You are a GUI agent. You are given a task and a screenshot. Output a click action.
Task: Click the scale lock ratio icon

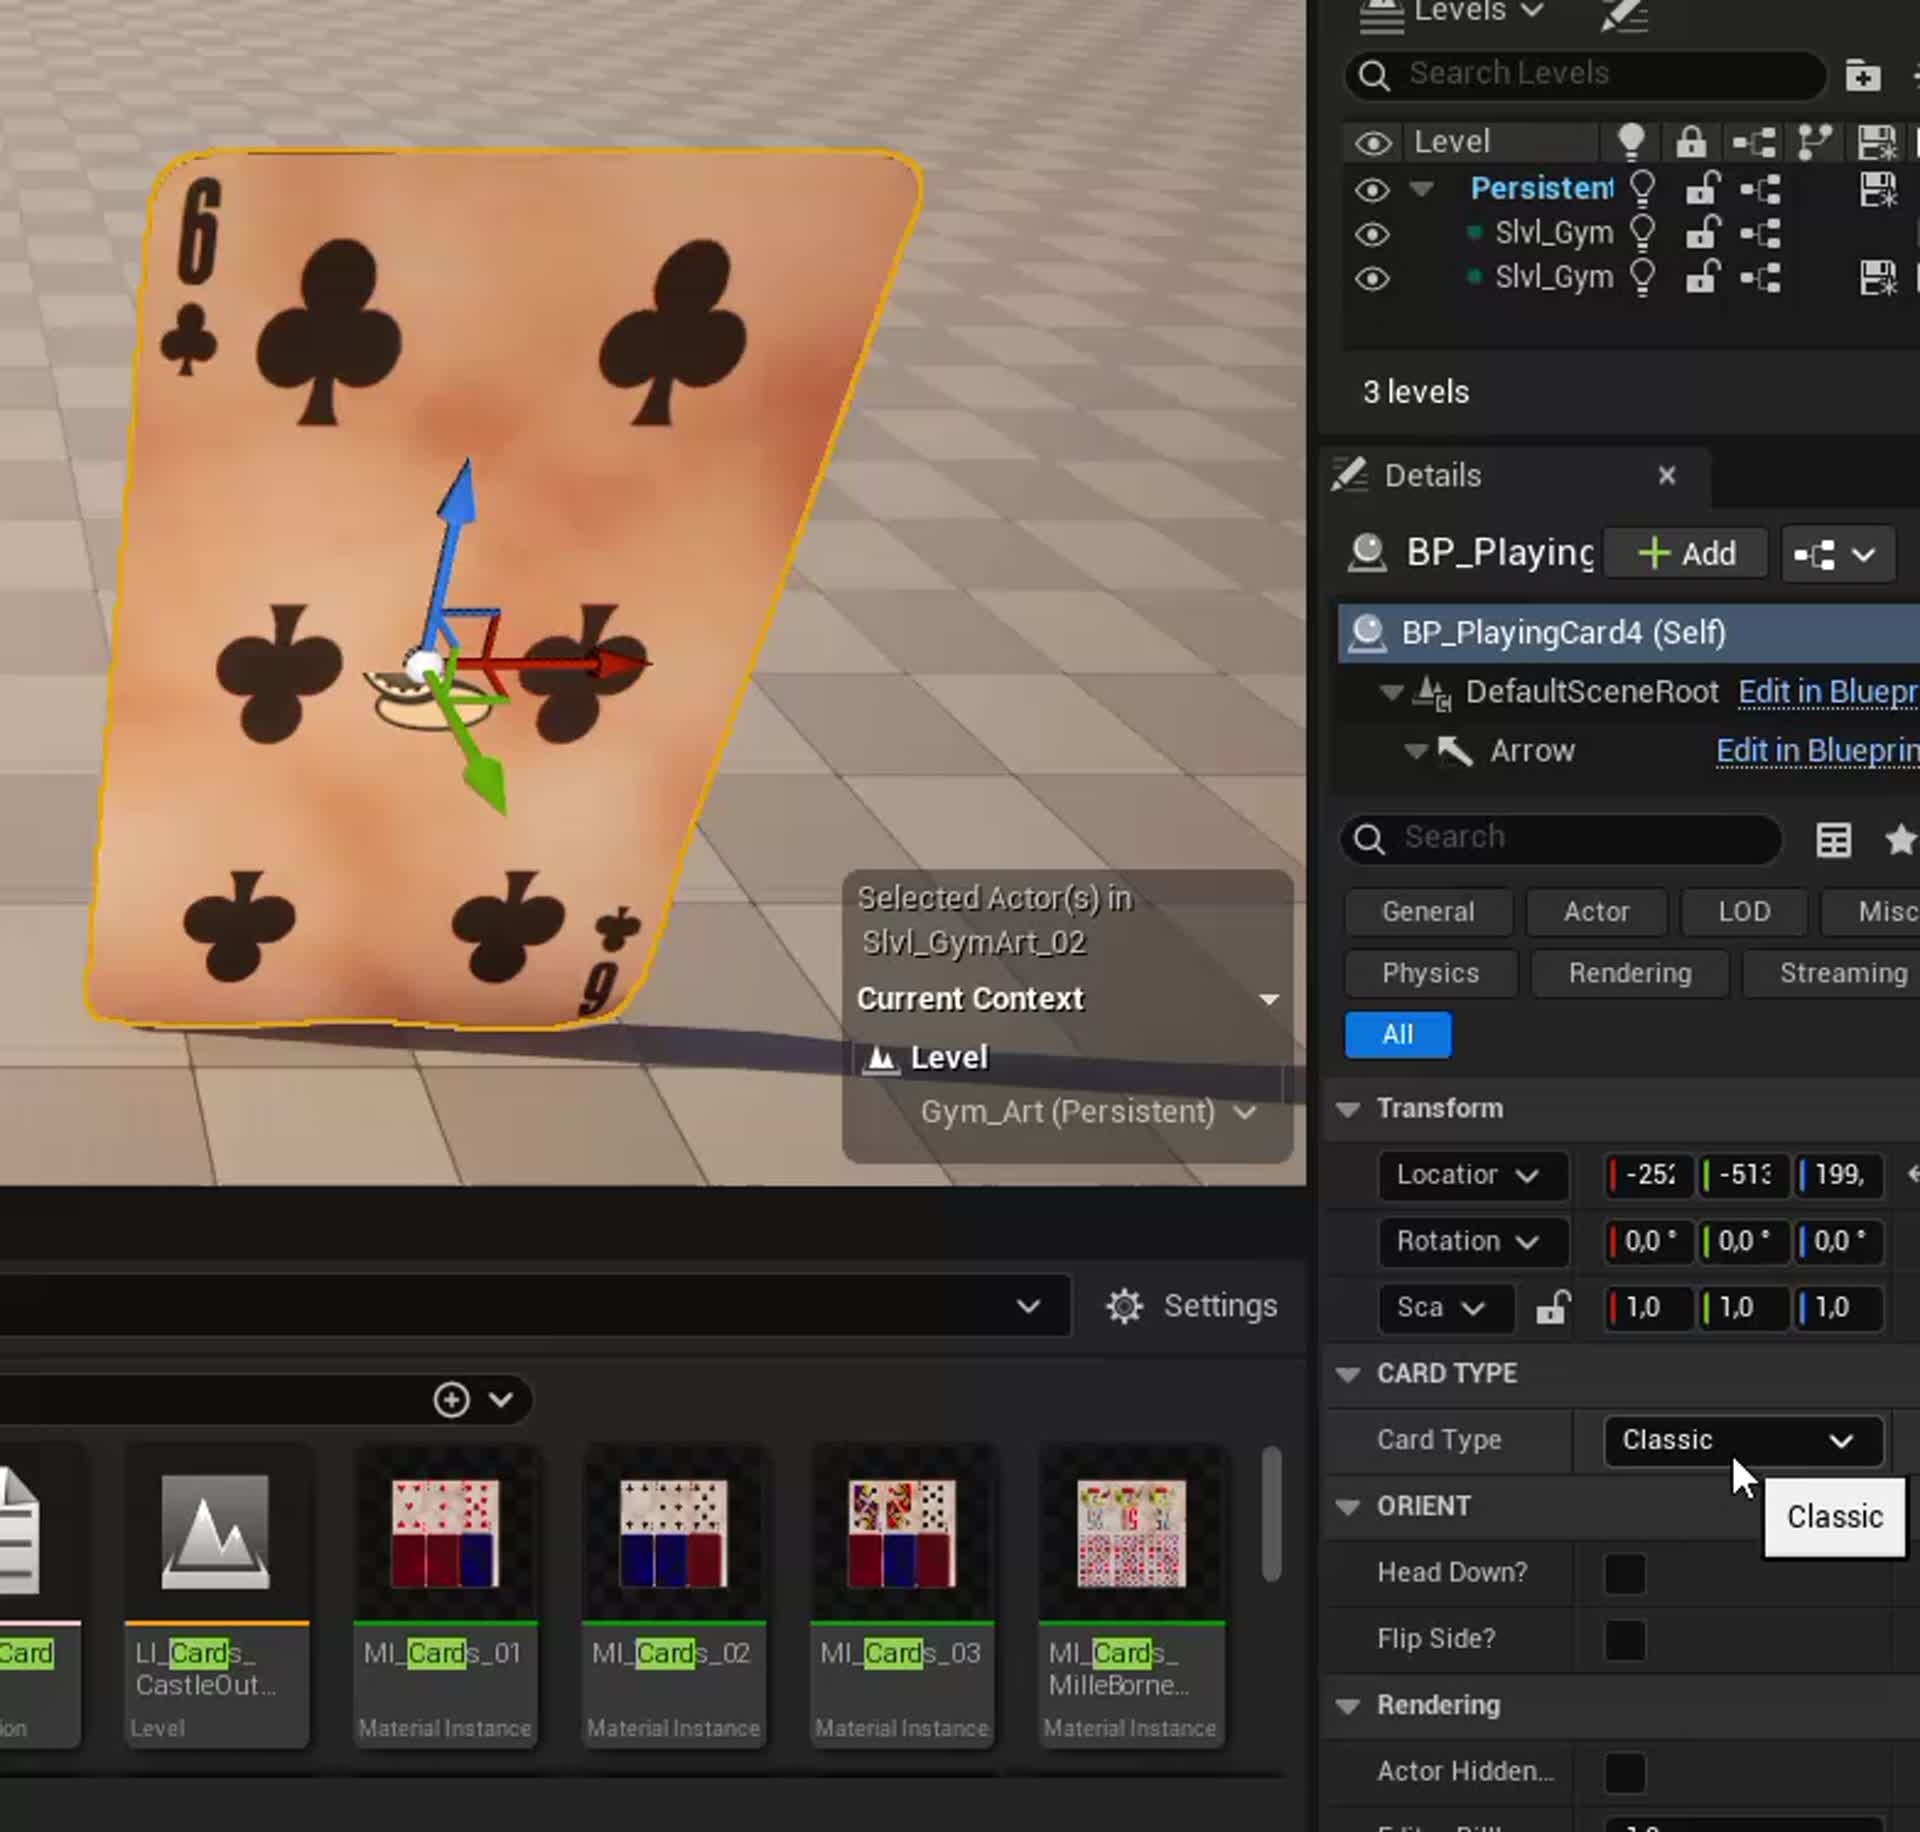tap(1552, 1307)
